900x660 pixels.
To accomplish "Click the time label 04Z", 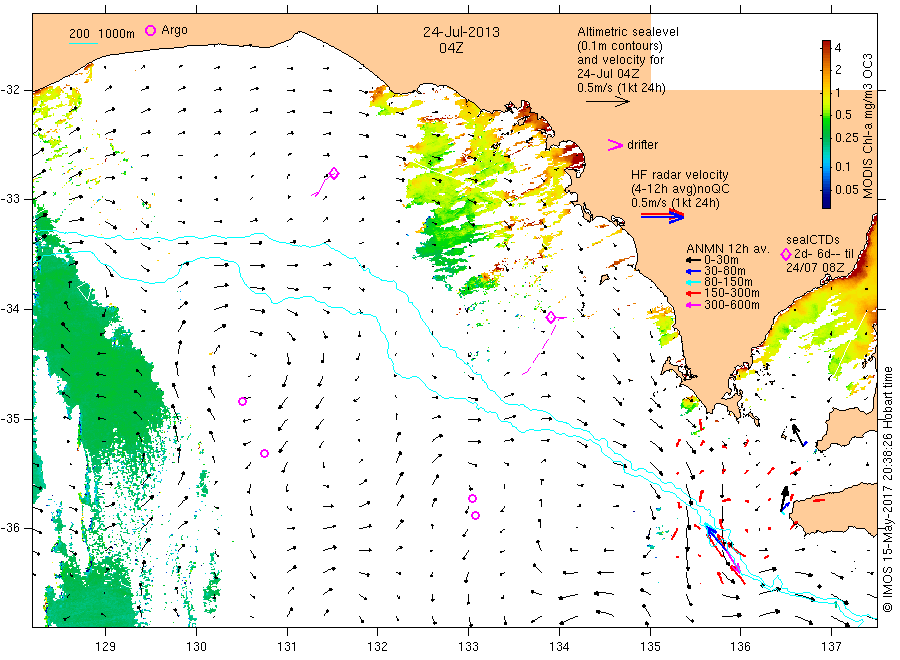I will click(451, 48).
